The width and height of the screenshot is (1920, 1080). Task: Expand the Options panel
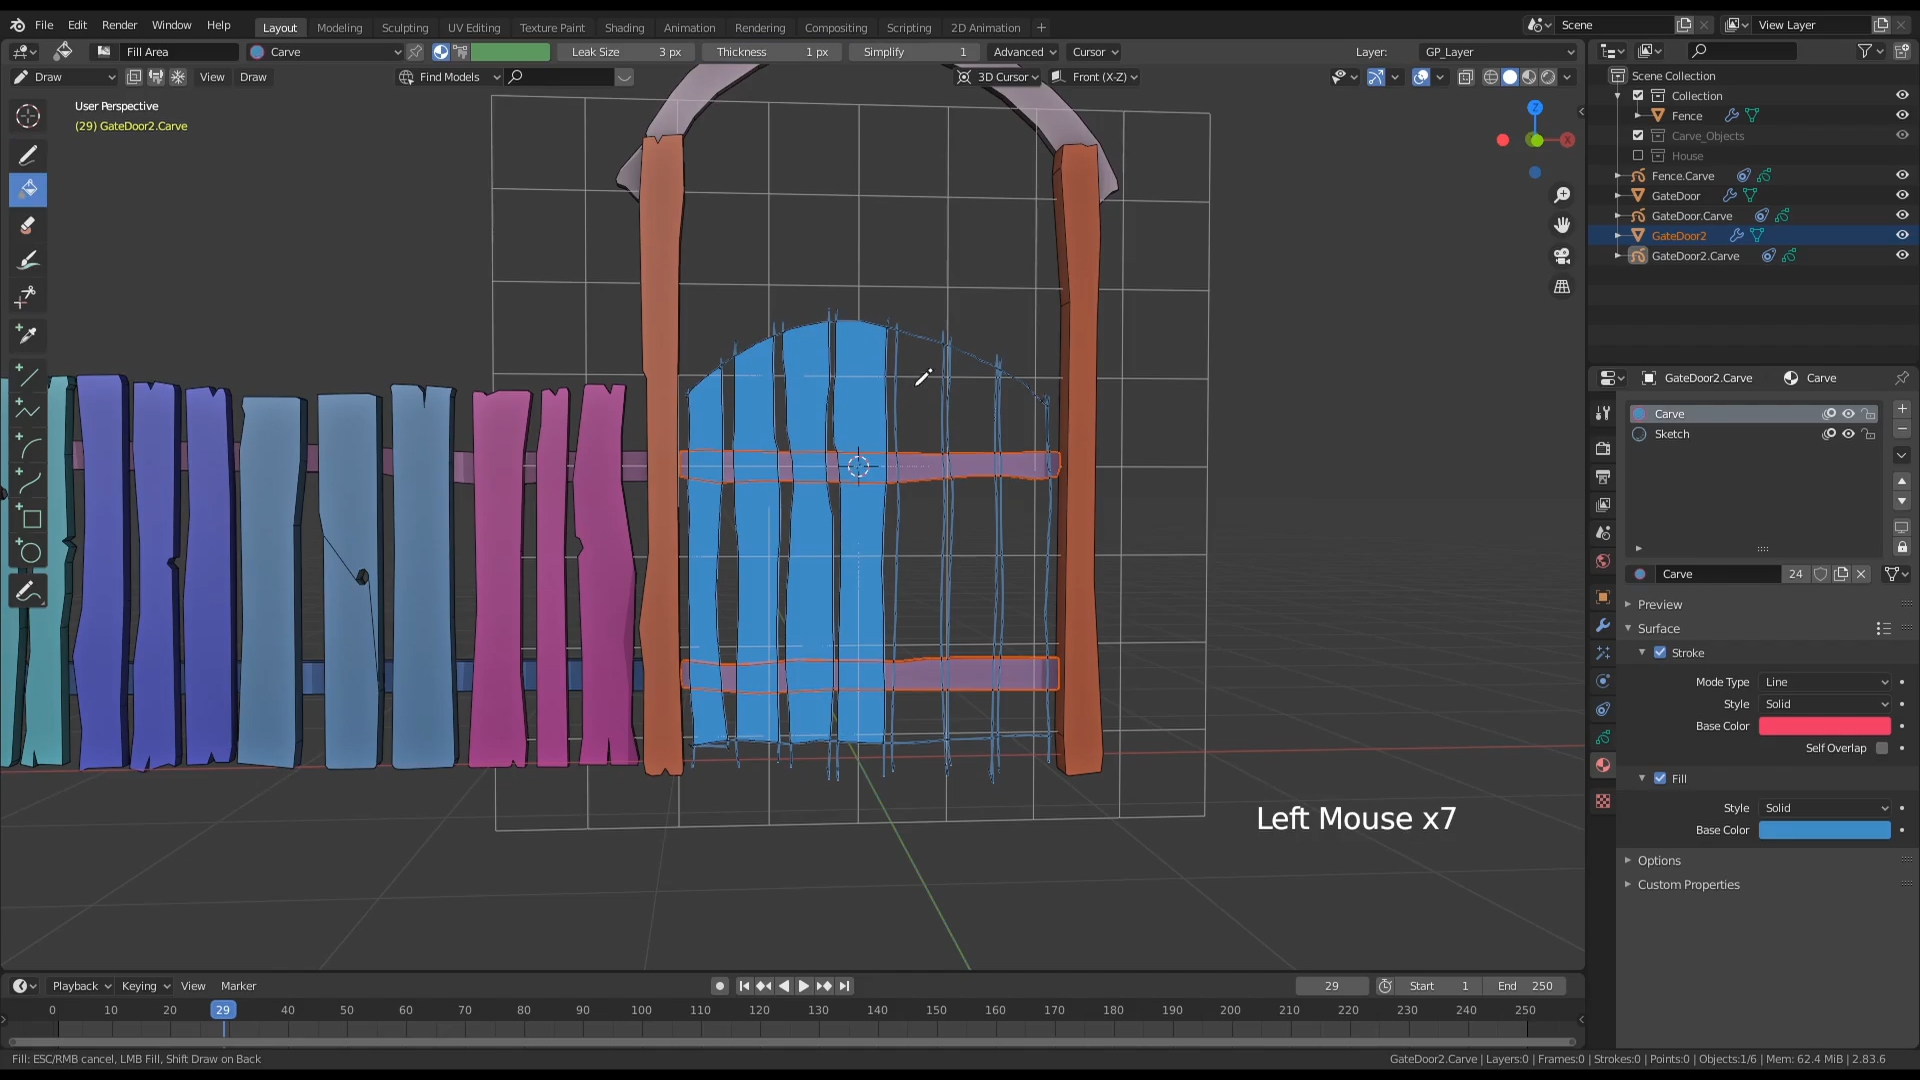coord(1658,860)
